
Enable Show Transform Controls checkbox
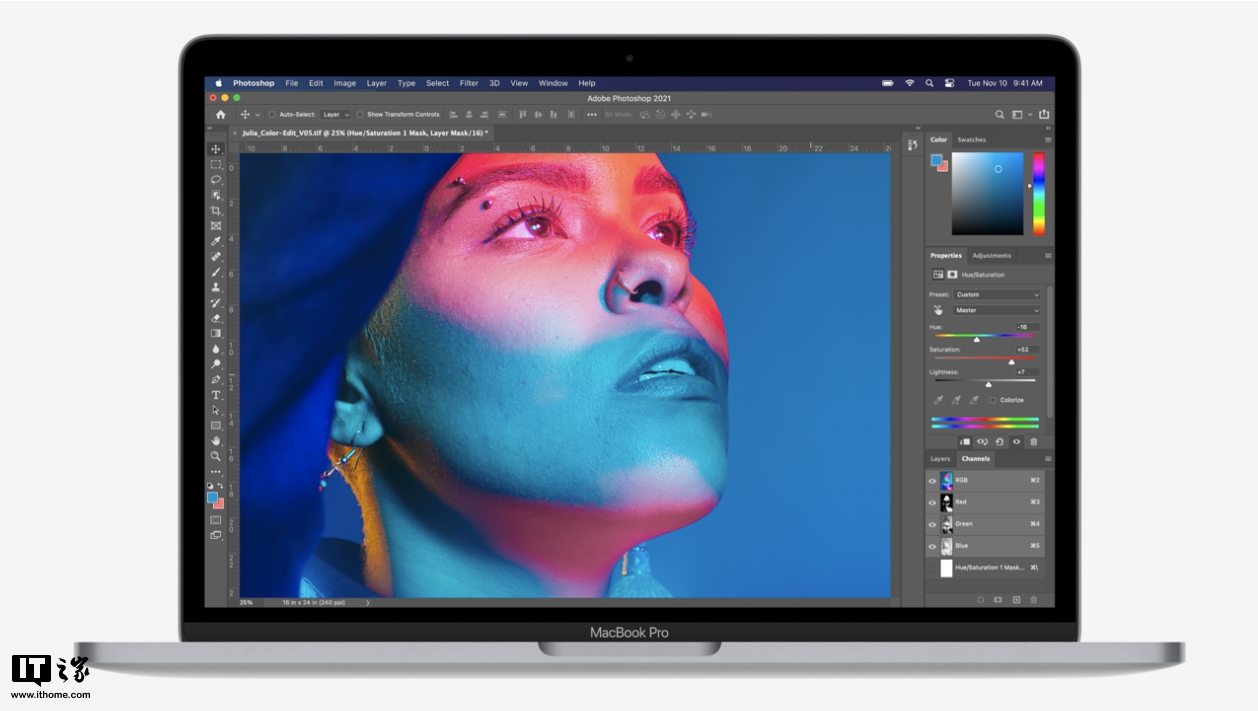360,115
